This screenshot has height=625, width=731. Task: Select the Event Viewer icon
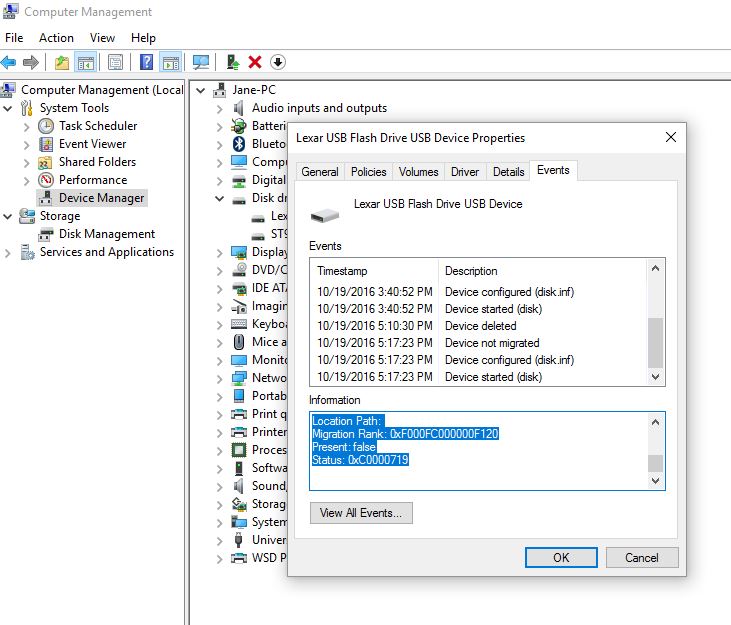pyautogui.click(x=46, y=144)
